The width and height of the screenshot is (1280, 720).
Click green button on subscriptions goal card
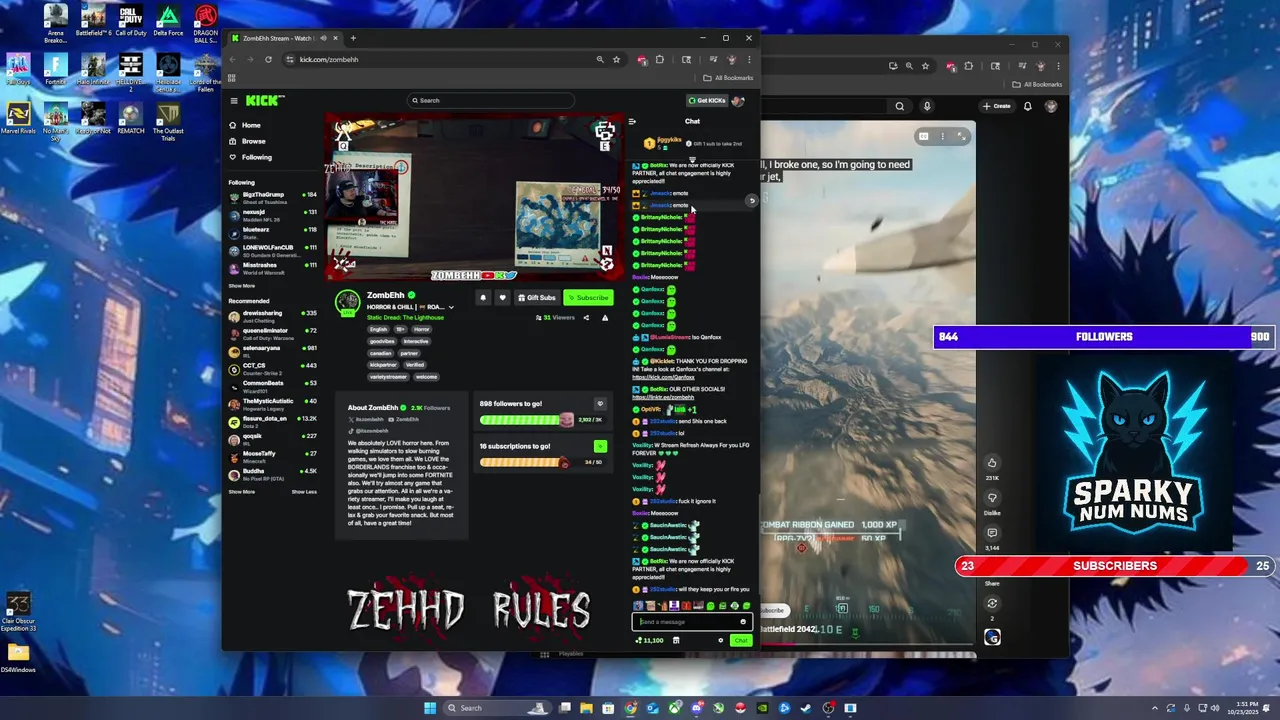600,446
